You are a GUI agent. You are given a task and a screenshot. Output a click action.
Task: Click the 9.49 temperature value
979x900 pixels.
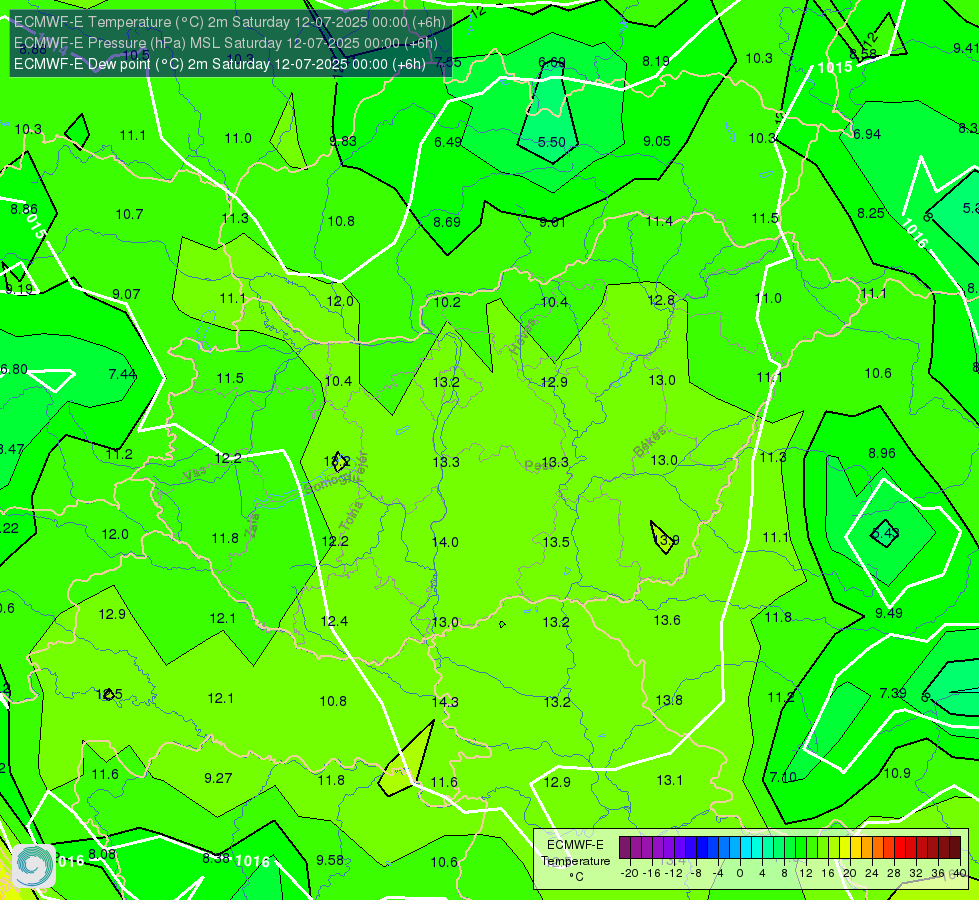[x=888, y=613]
